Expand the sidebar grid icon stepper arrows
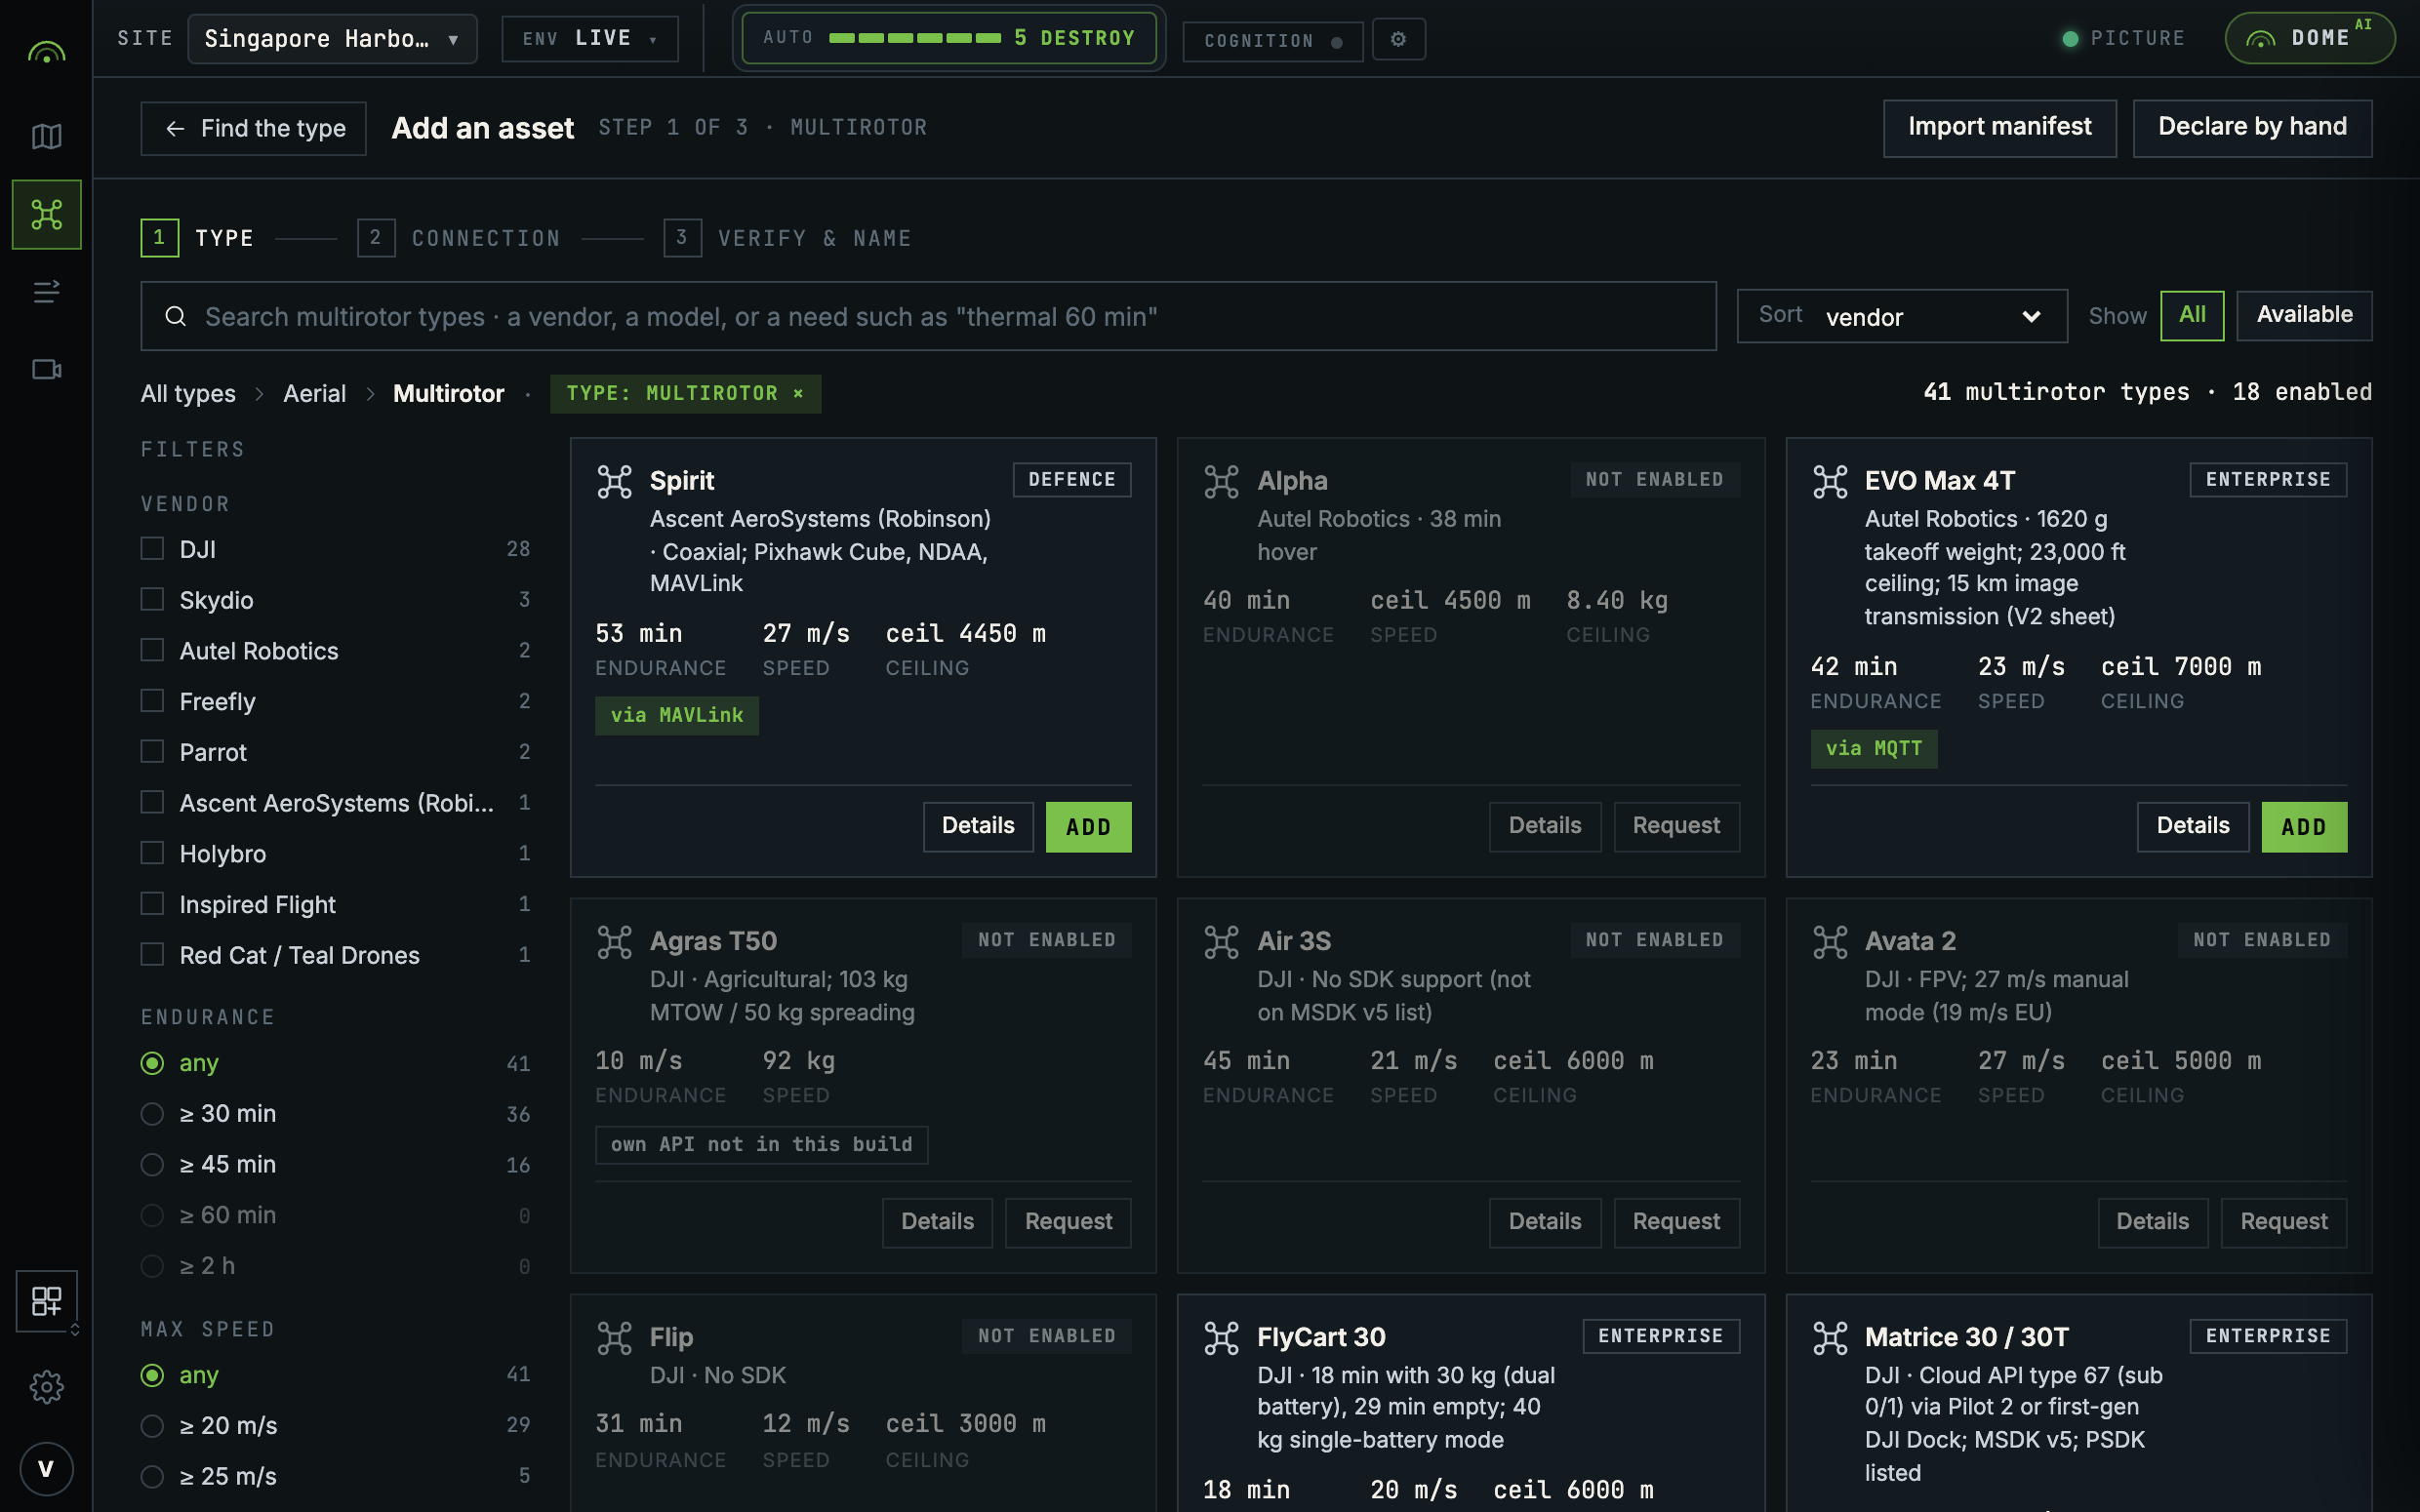2420x1512 pixels. point(75,1329)
